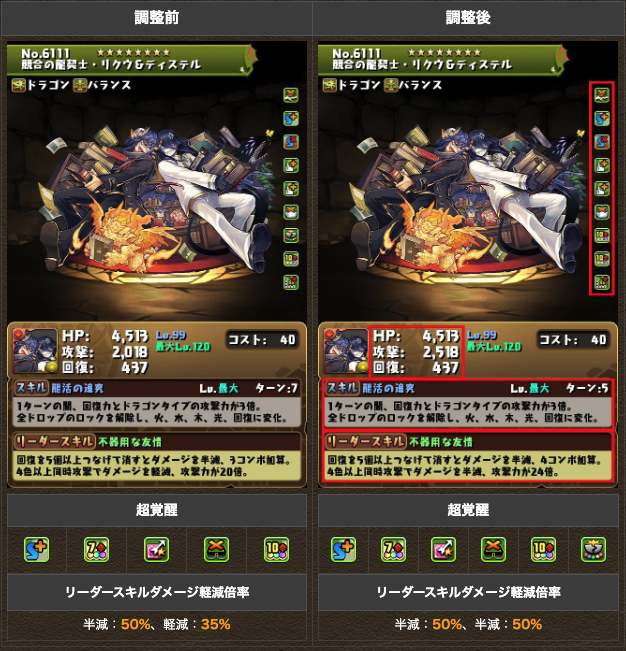Click the リーダースキル 不器用な友情 header in the 調整後 panel
This screenshot has height=651, width=626.
click(x=467, y=442)
